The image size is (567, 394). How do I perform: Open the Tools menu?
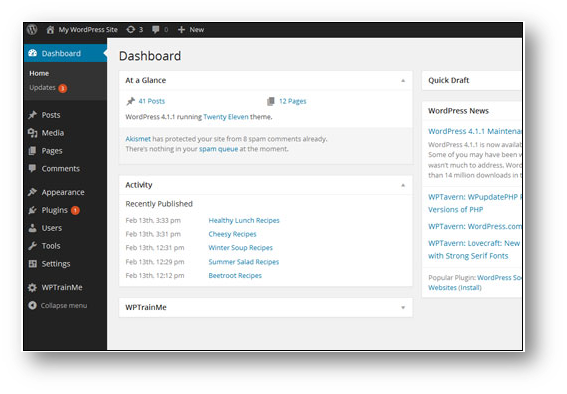click(51, 246)
